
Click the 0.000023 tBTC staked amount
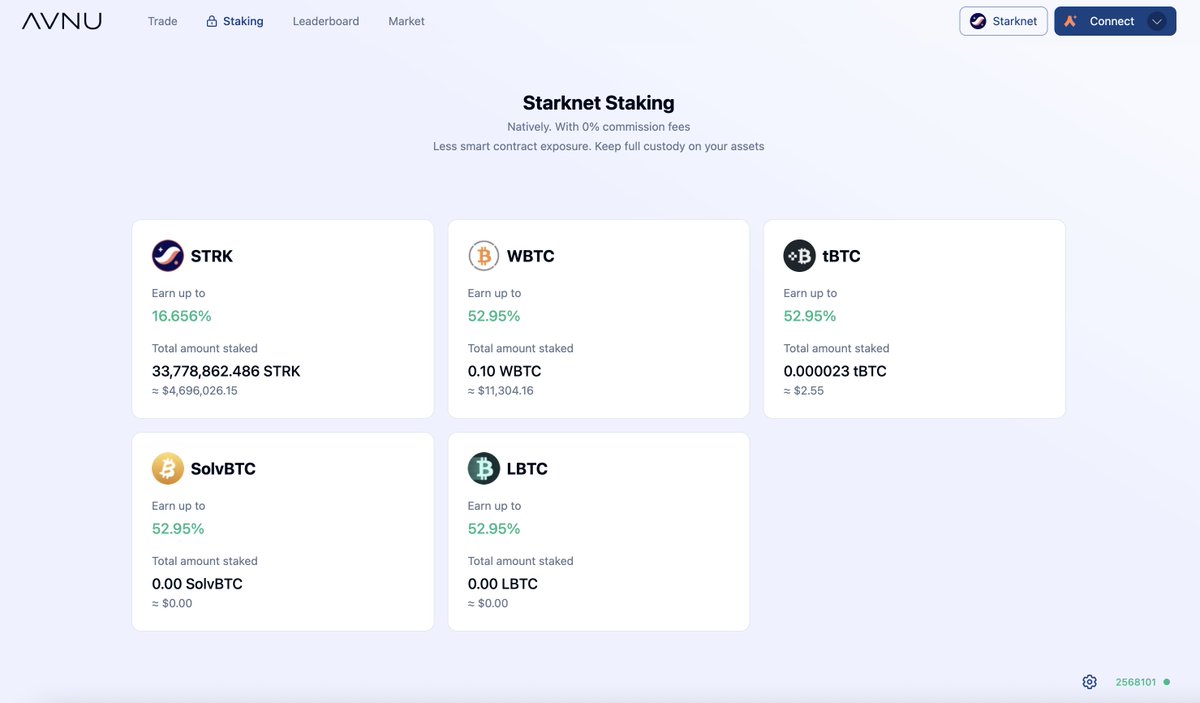coord(835,371)
